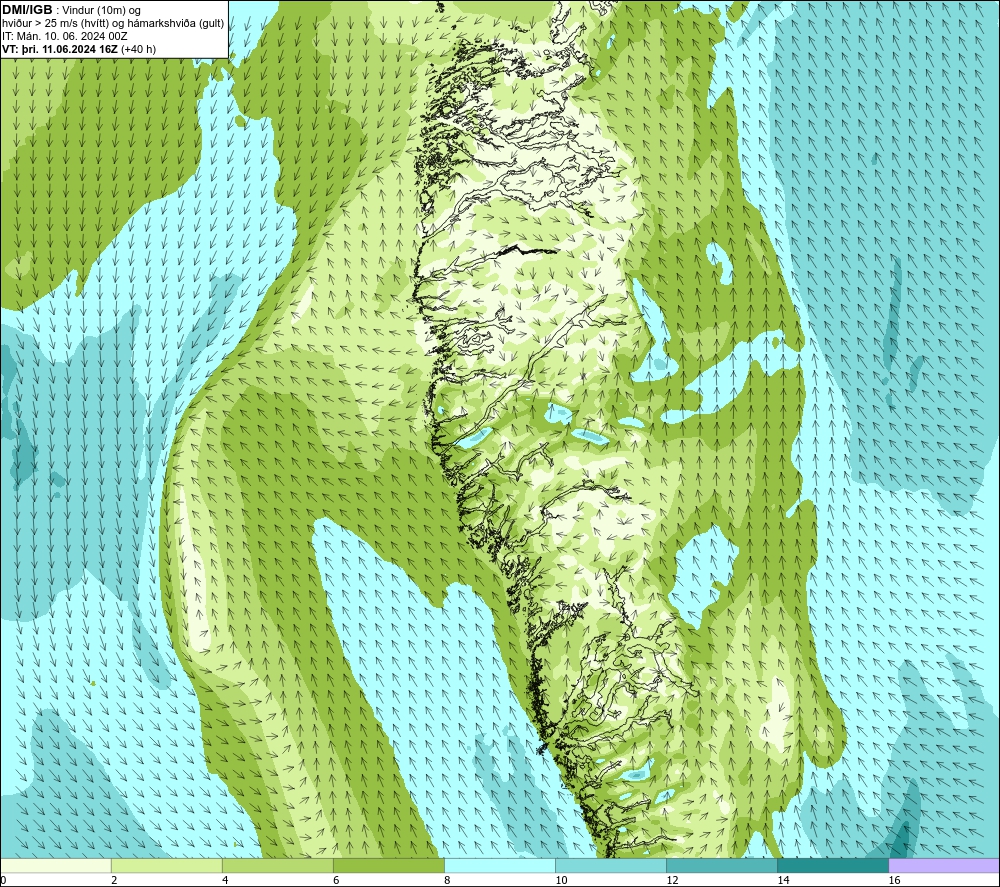Click the legend value label '16'

coord(894,880)
